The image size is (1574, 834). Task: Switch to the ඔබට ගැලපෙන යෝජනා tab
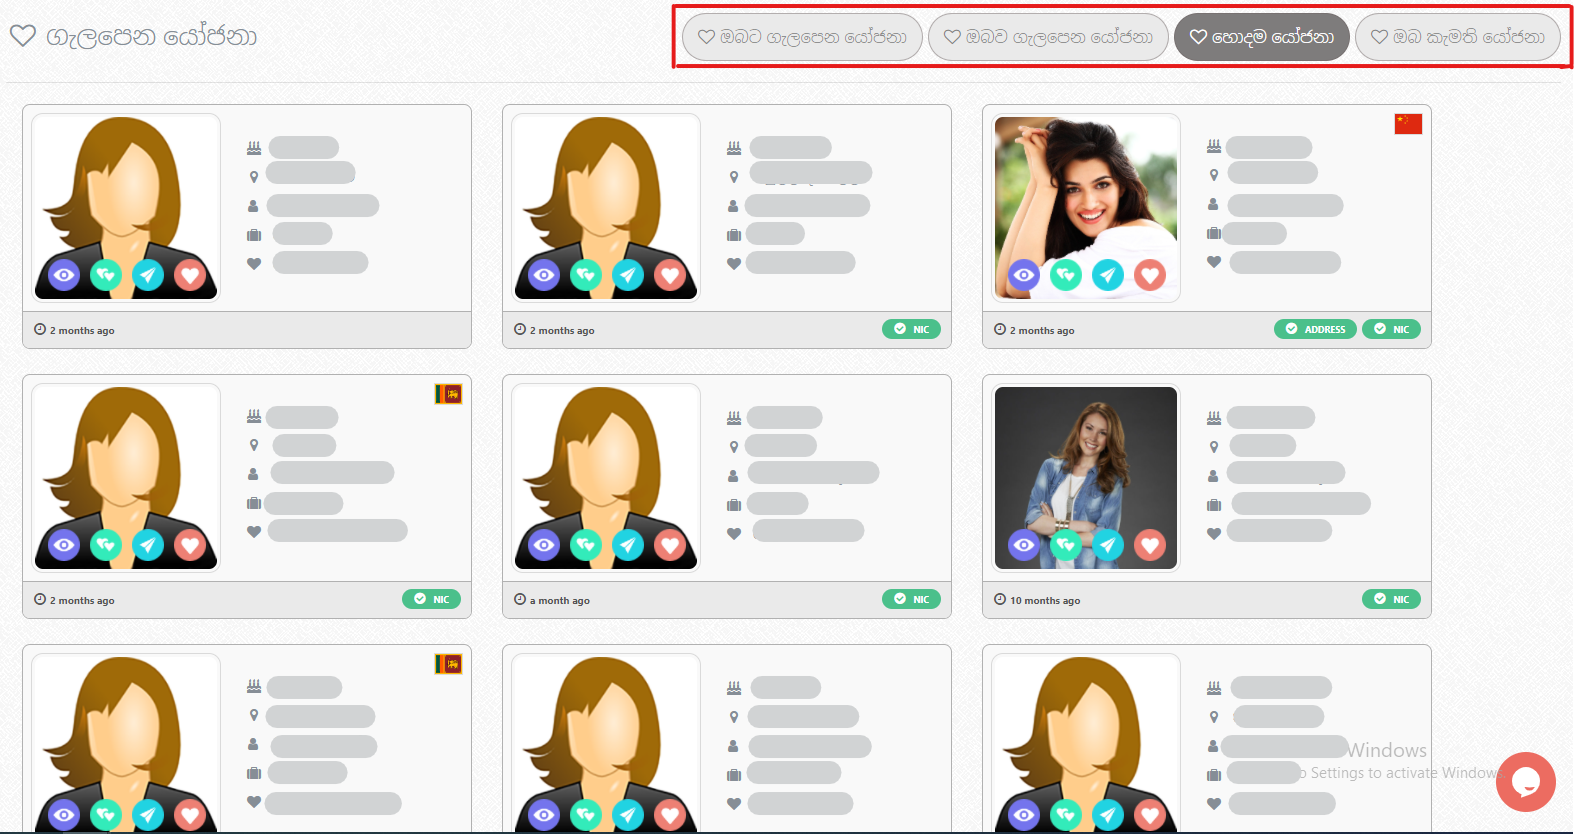(802, 37)
